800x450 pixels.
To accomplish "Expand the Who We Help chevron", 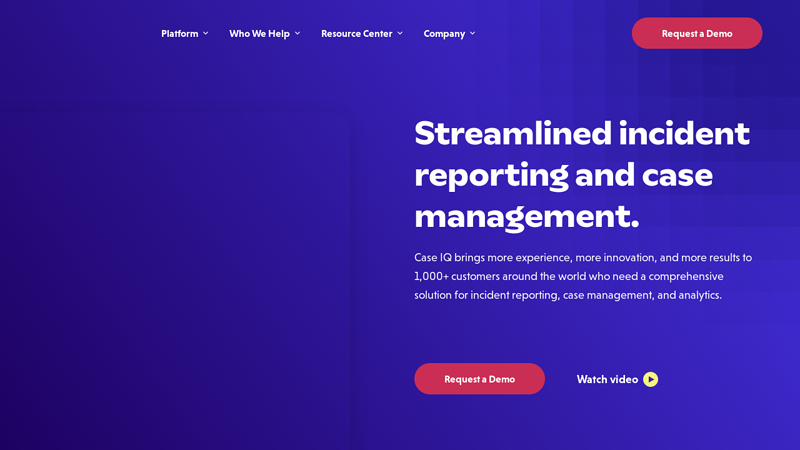I will [297, 34].
